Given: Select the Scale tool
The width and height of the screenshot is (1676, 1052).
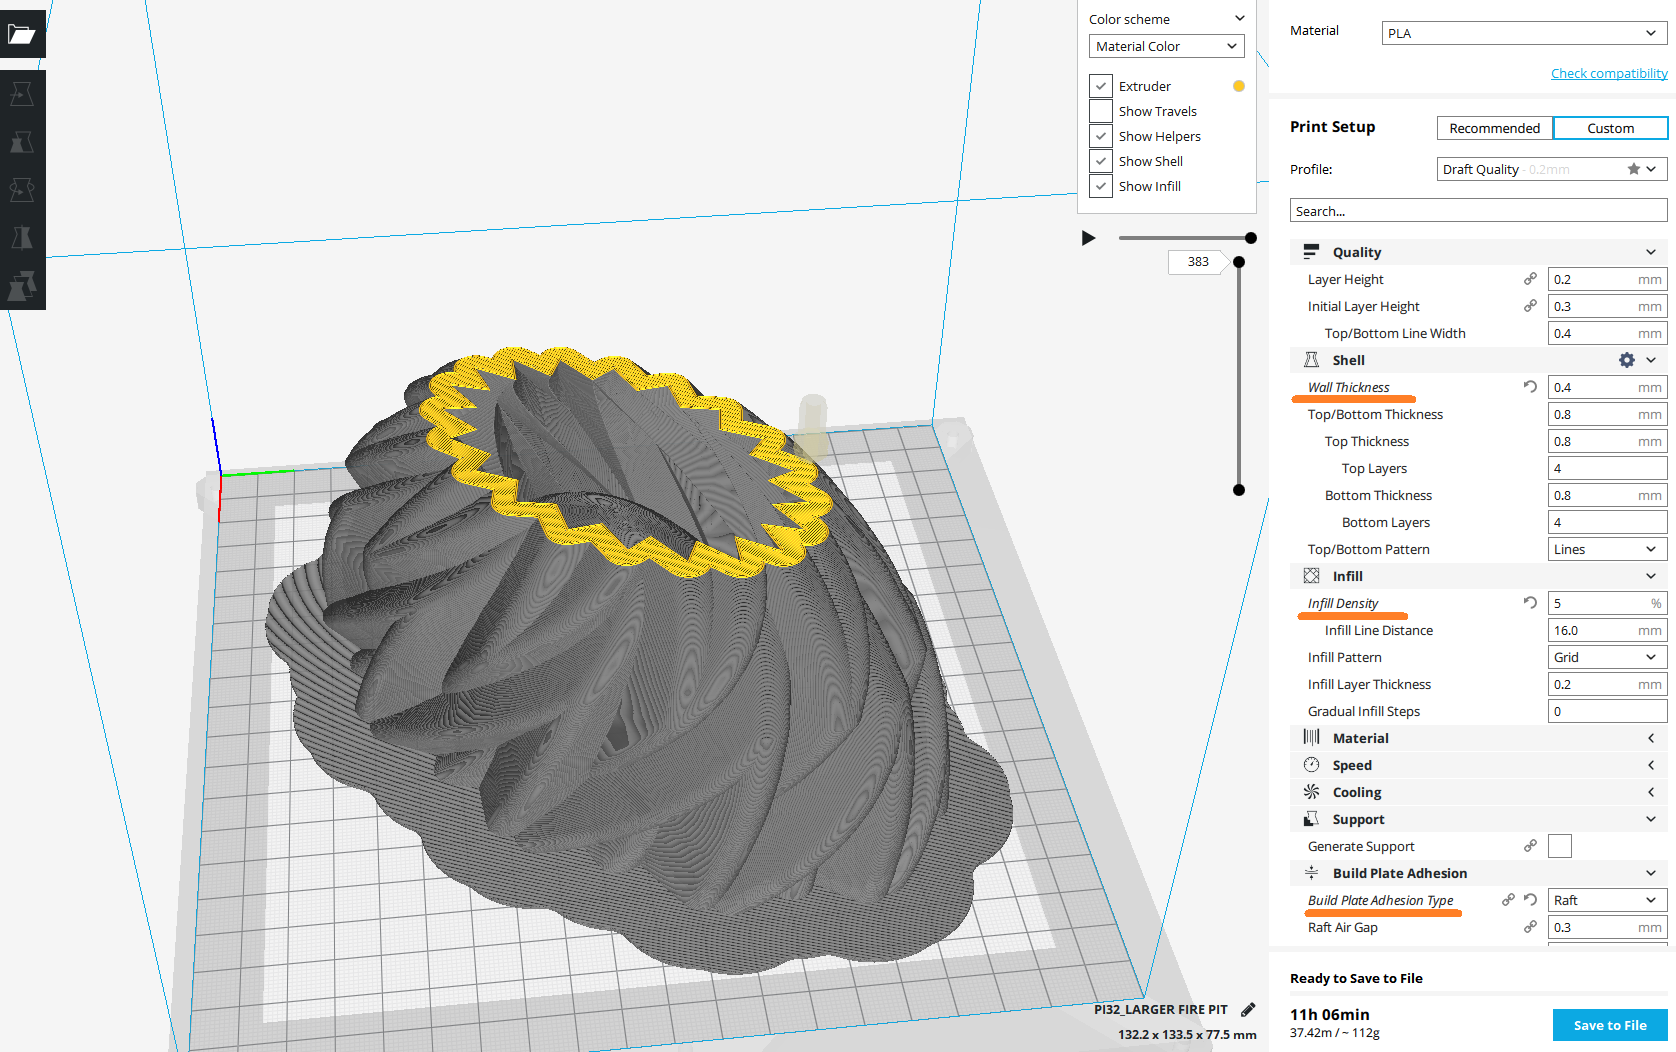Looking at the screenshot, I should (x=22, y=142).
